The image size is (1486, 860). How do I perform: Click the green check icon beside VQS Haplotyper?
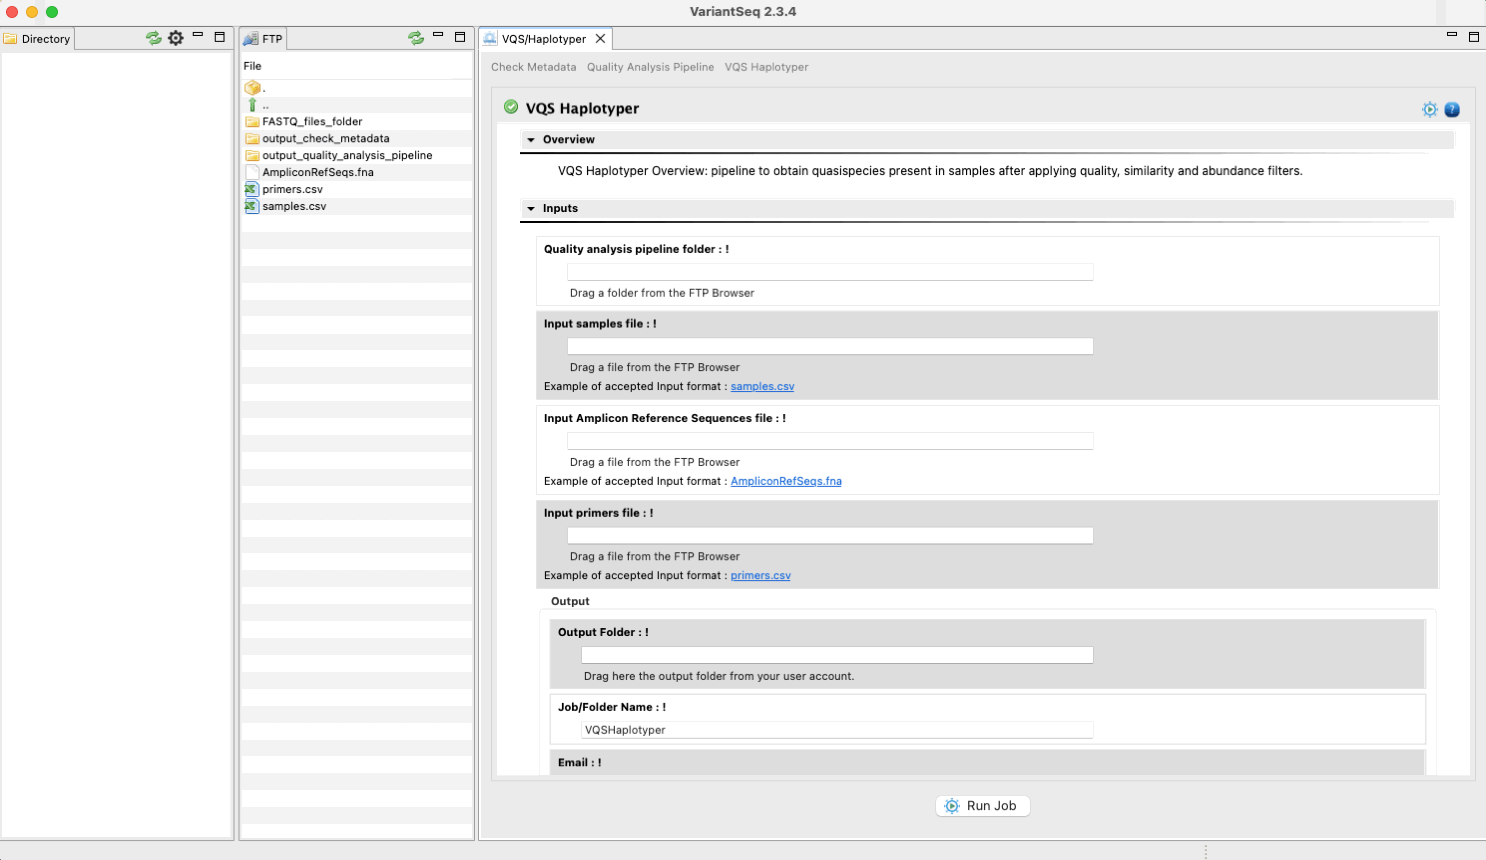[x=511, y=107]
